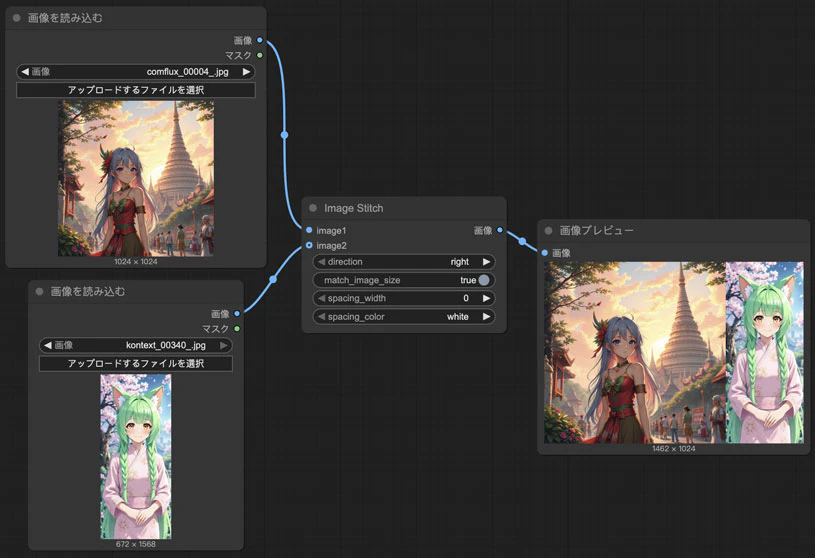The height and width of the screenshot is (558, 815).
Task: Decrease spacing_width value
Action: point(321,298)
